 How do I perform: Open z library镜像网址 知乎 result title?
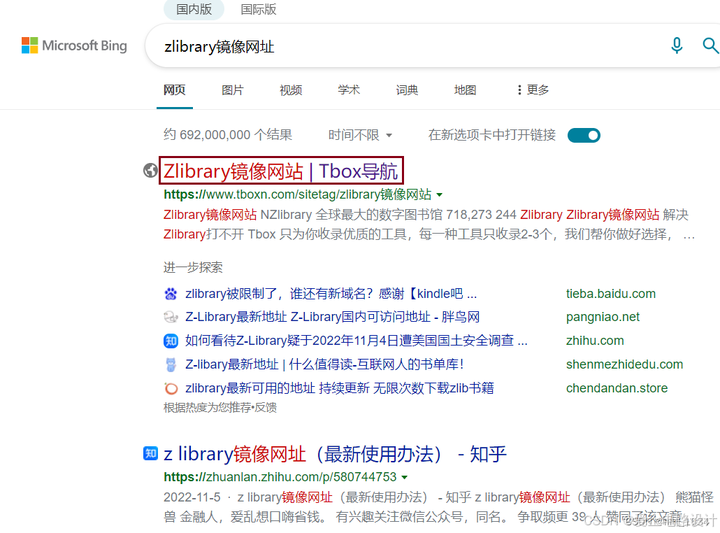[335, 454]
